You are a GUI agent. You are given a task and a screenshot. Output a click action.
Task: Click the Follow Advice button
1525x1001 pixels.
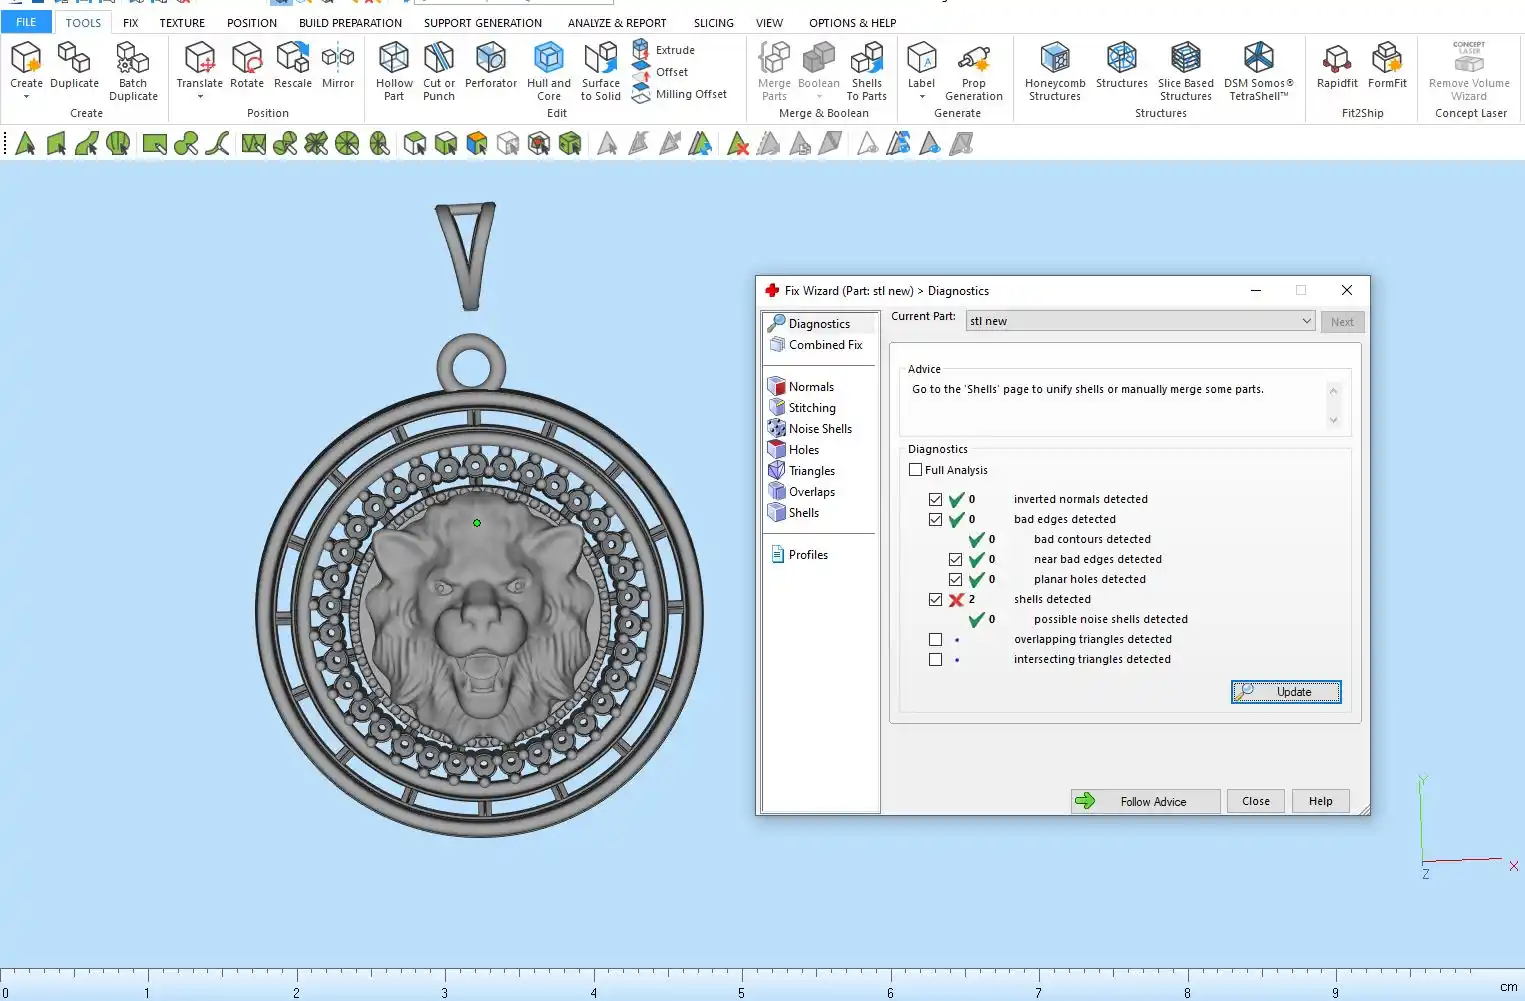(1145, 801)
